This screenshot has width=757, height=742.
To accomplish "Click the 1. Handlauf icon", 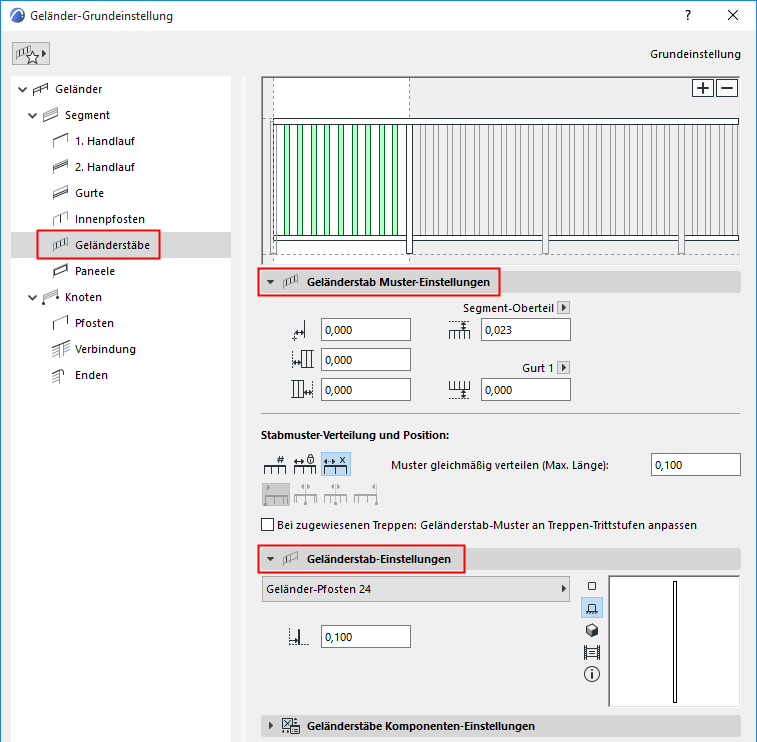I will (x=60, y=141).
